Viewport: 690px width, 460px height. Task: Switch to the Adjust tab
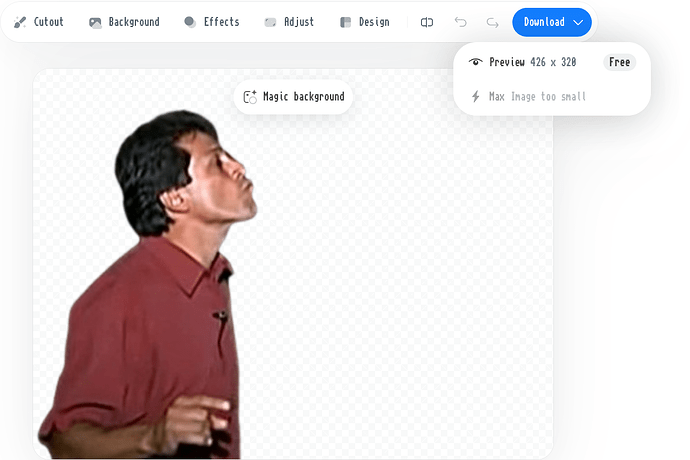coord(298,22)
